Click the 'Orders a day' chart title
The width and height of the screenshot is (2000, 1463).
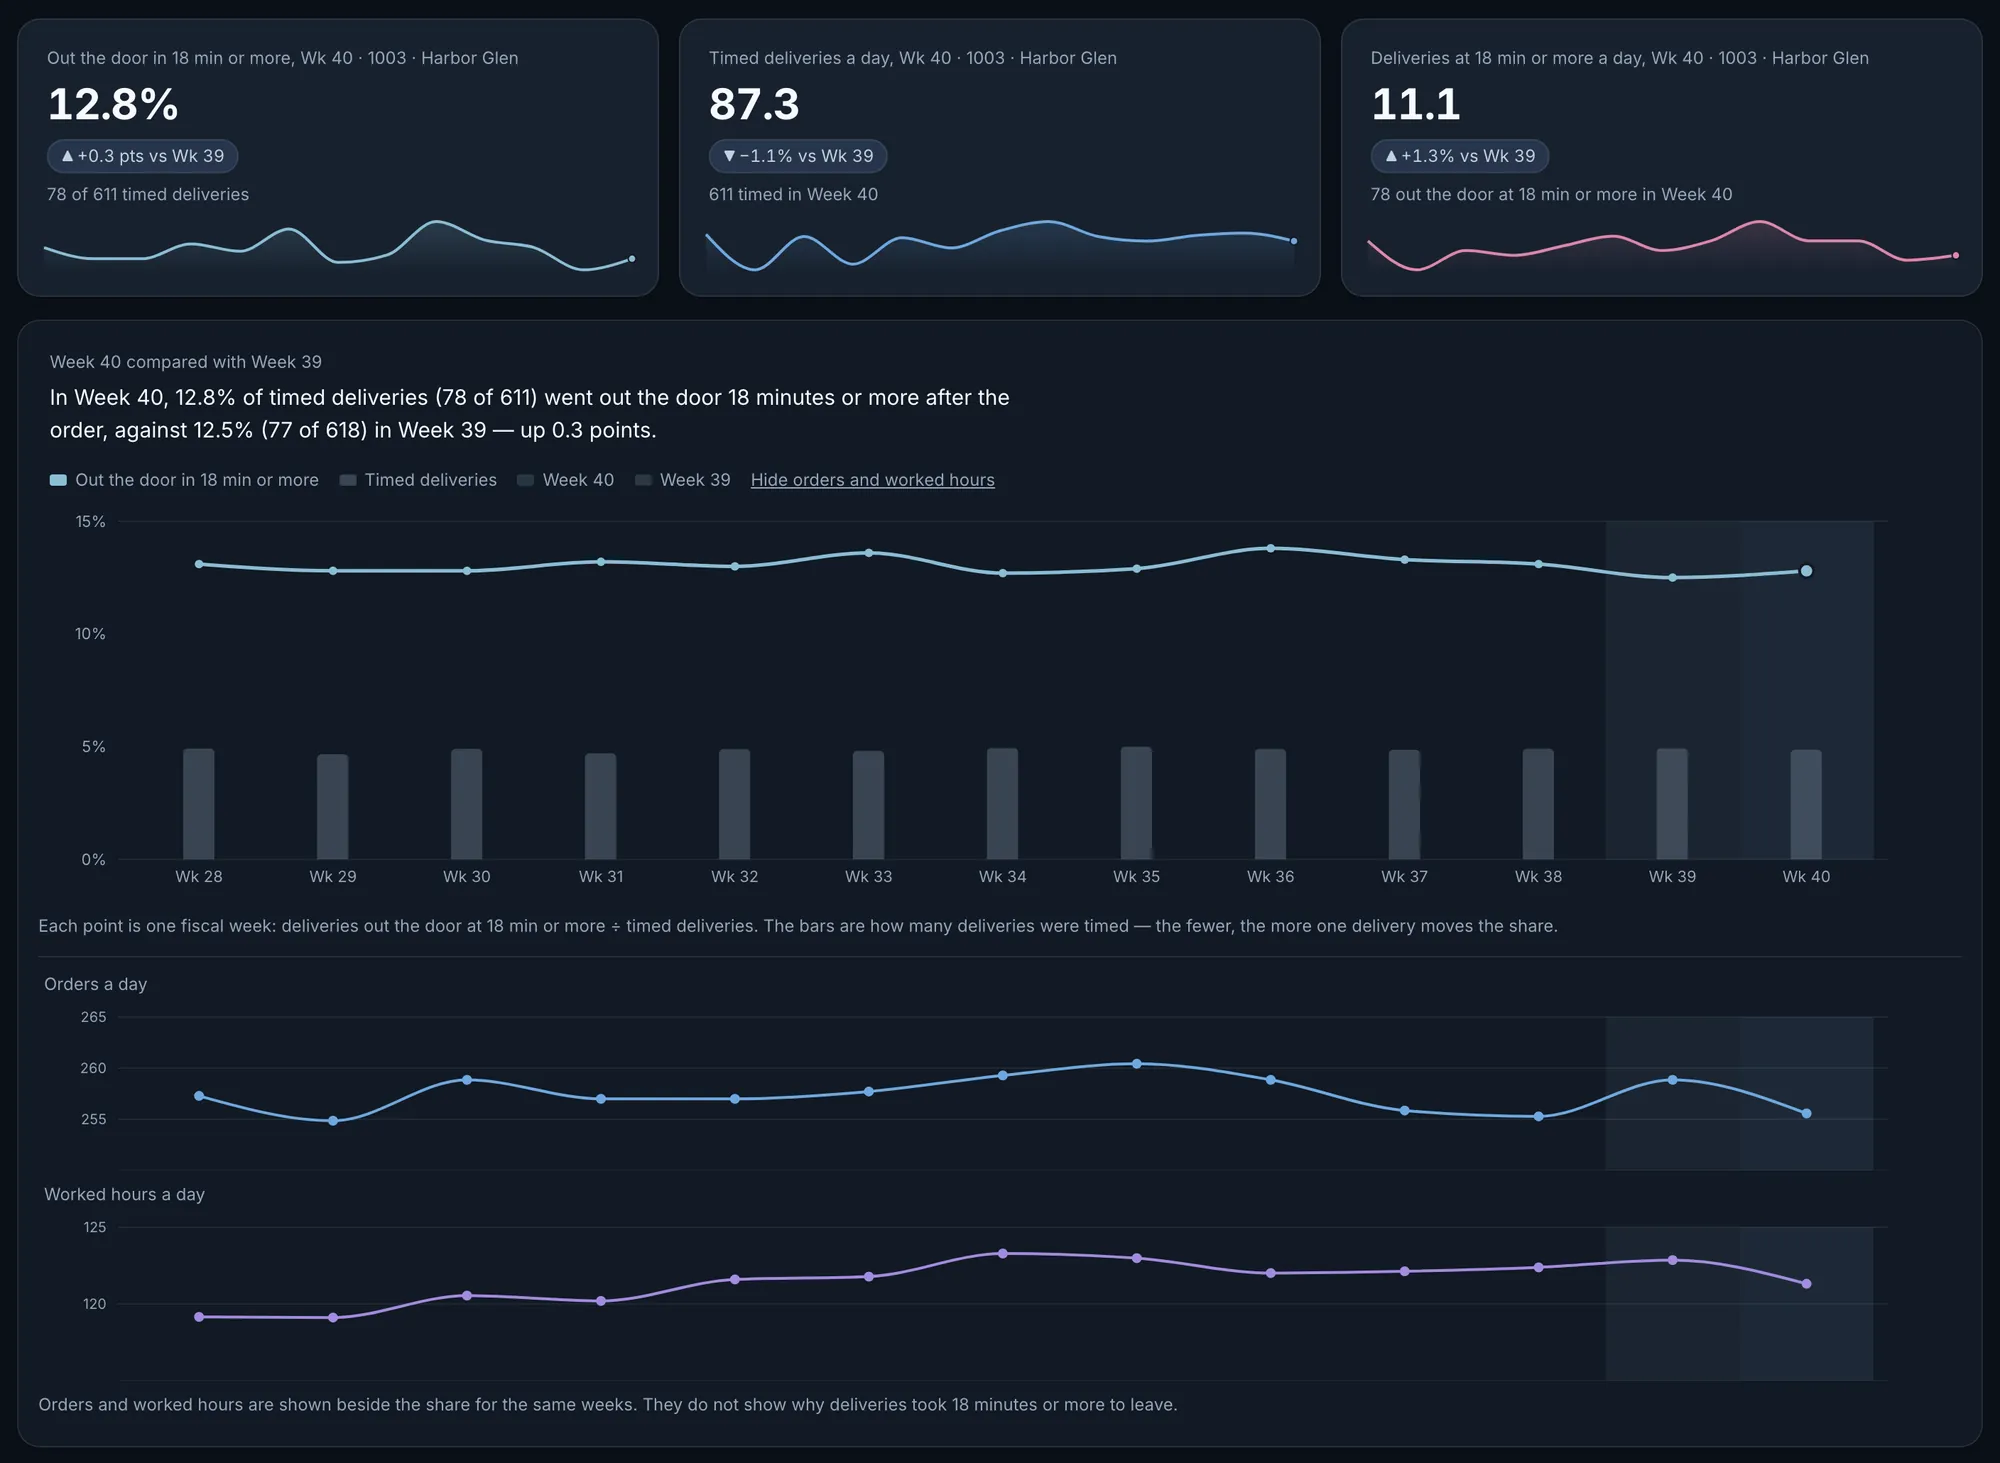[96, 984]
